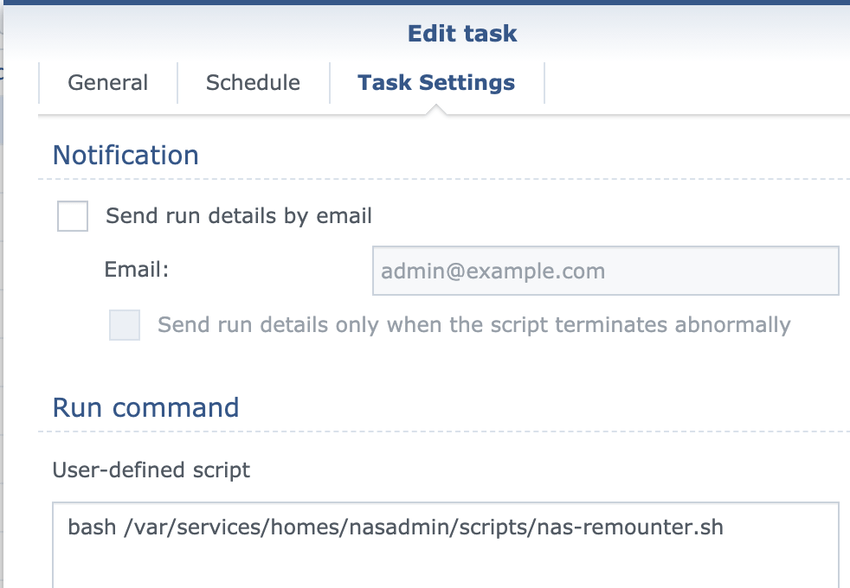Click the "User-defined script" label
This screenshot has height=588, width=850.
151,469
